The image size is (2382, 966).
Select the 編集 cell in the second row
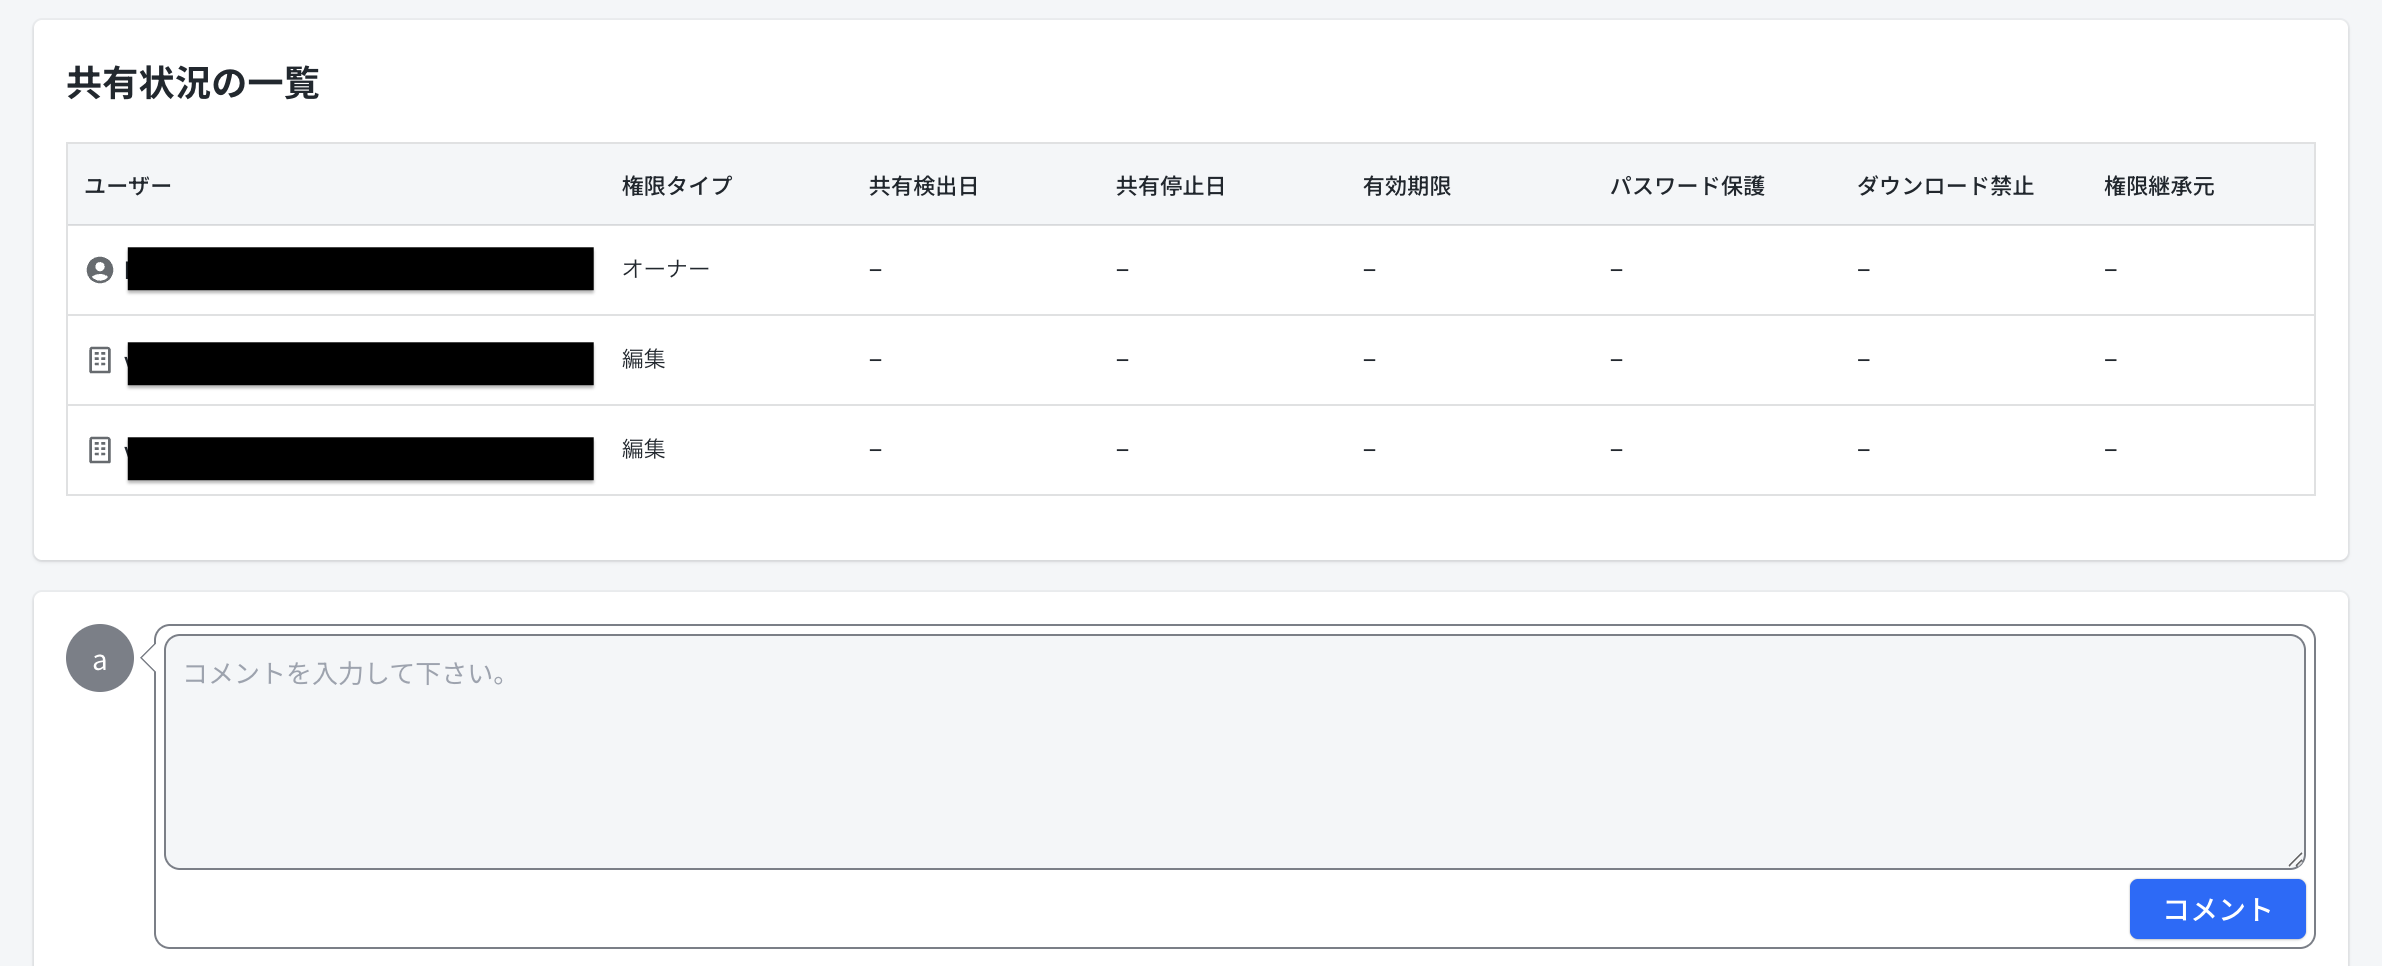(x=644, y=359)
